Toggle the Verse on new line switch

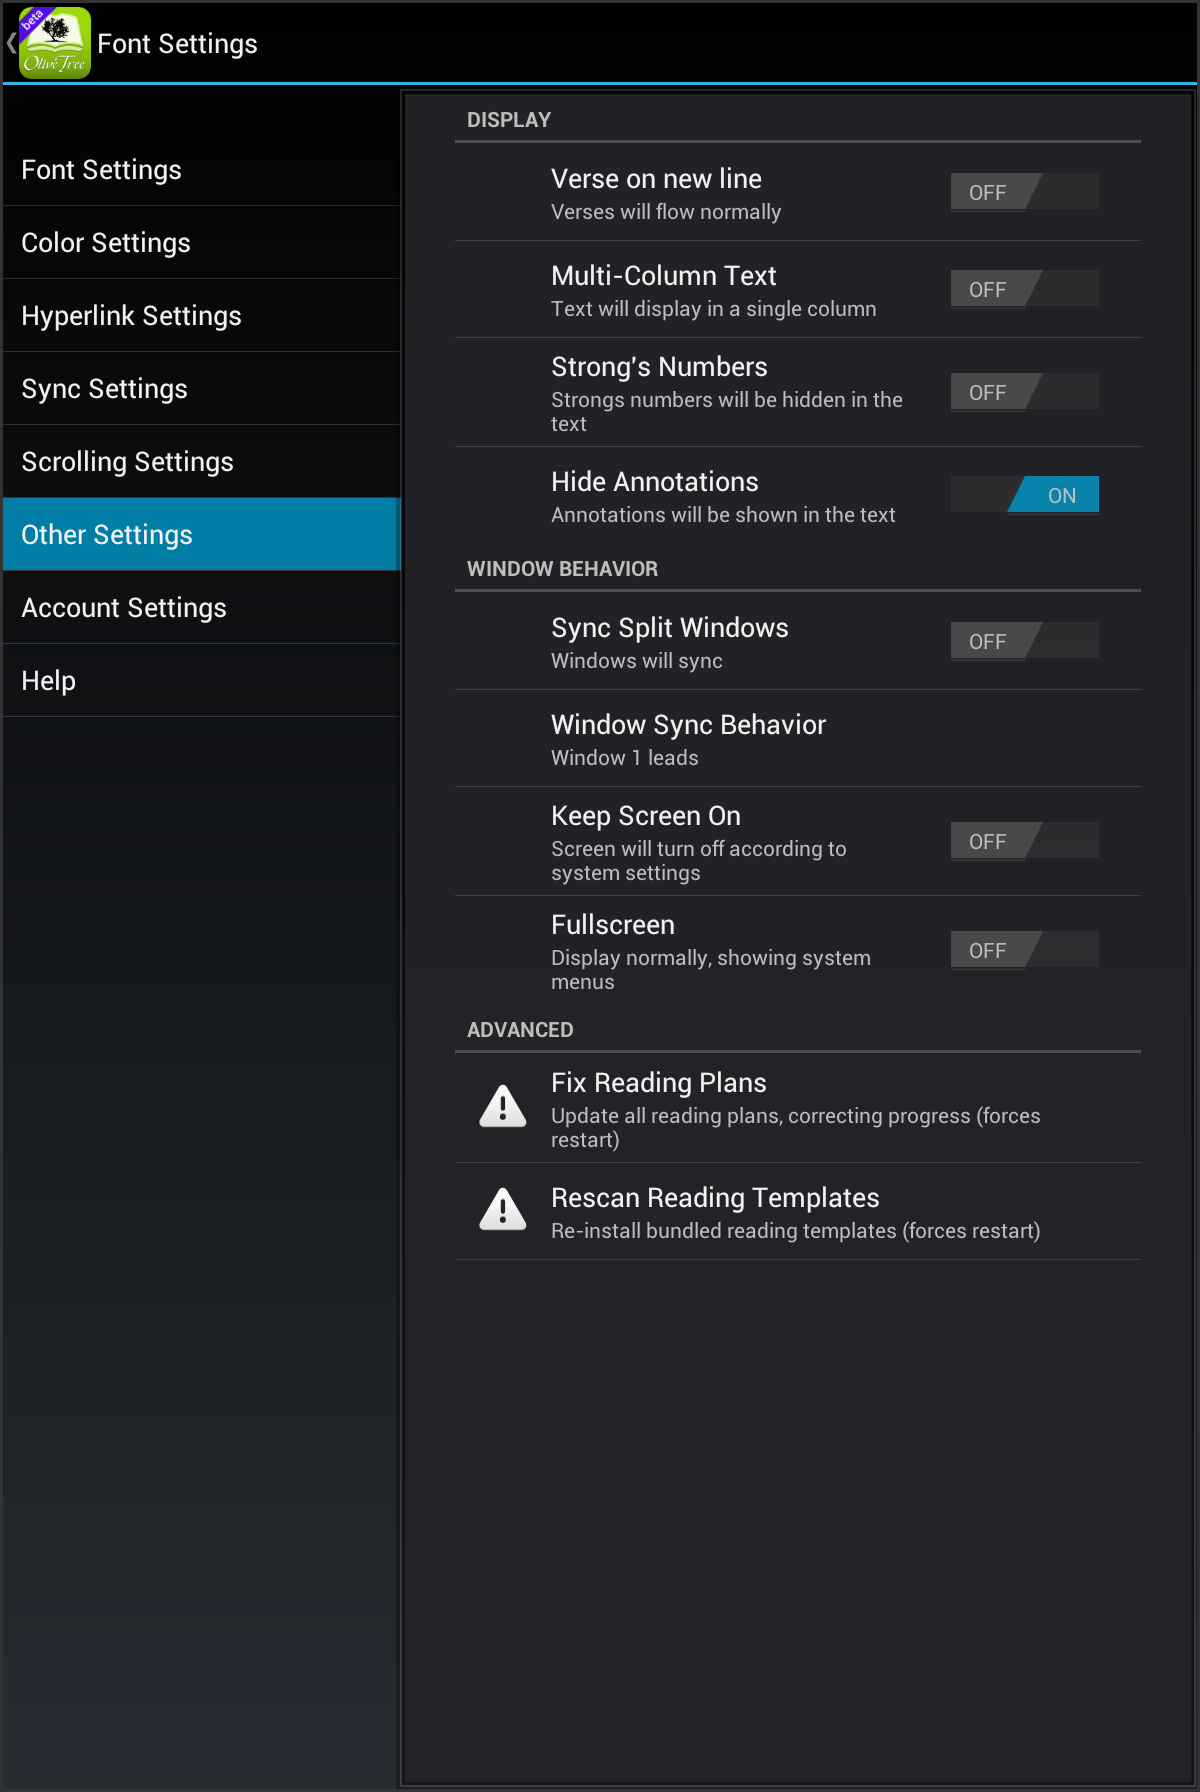tap(1024, 192)
